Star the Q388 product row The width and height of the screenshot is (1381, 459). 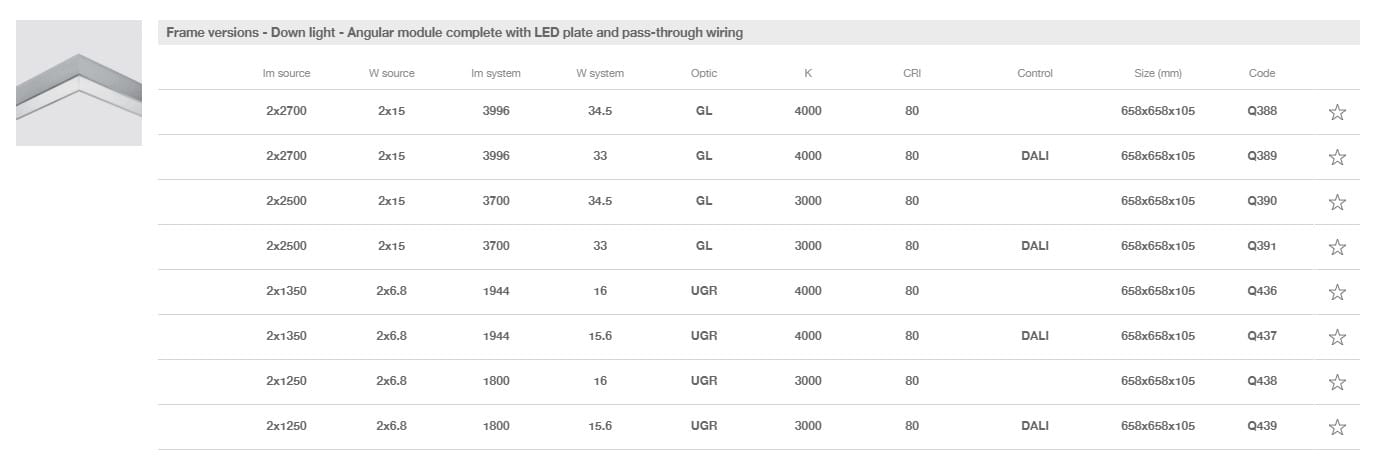pos(1337,112)
